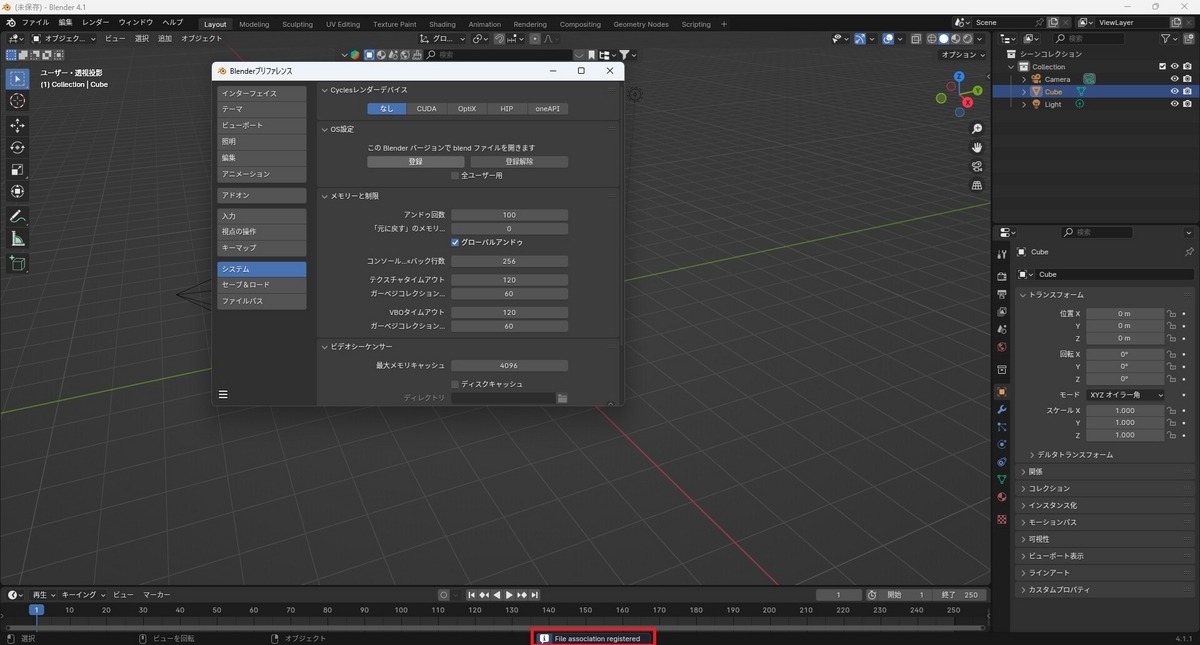Select the Measure tool

[x=17, y=238]
